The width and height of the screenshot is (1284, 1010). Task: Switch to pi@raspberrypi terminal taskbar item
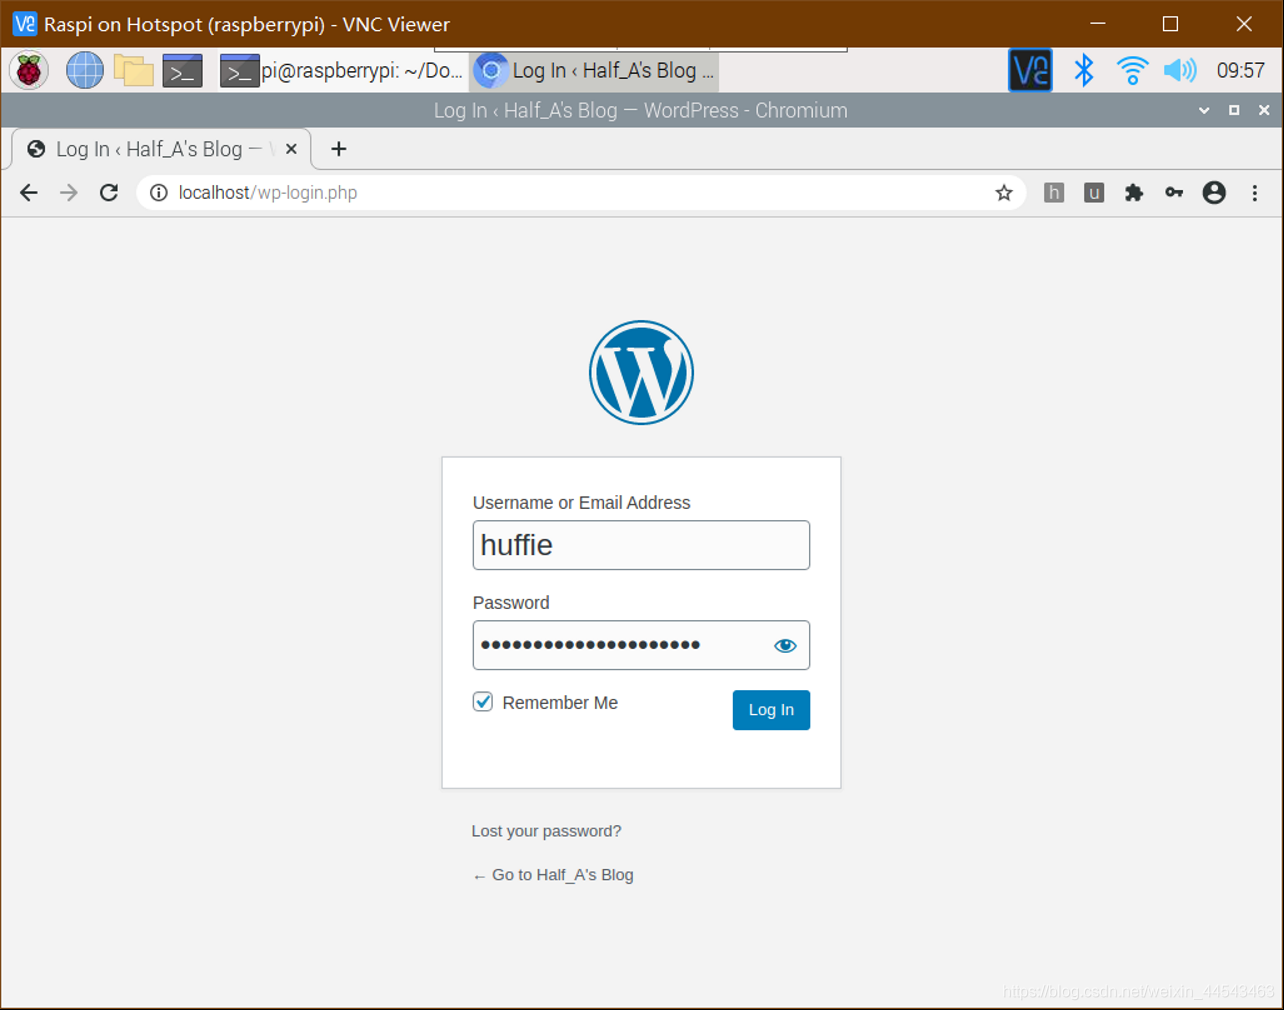341,71
